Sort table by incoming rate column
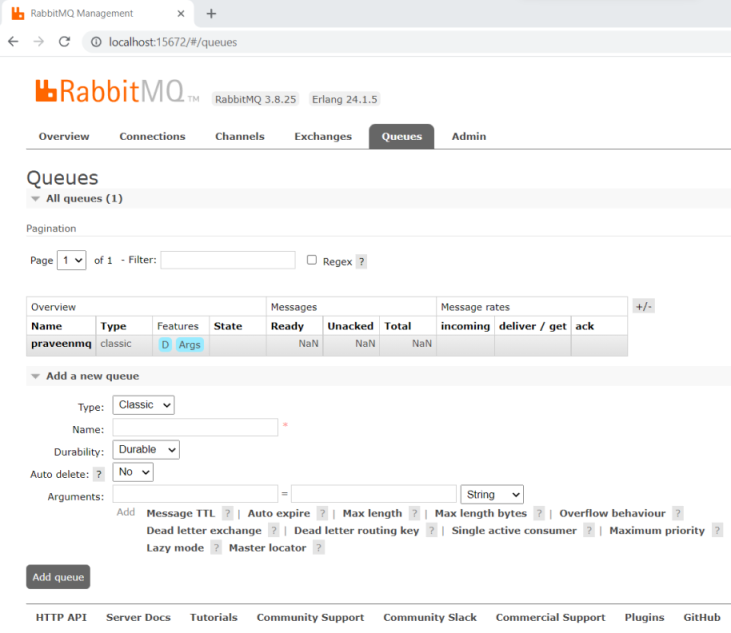 [x=465, y=326]
